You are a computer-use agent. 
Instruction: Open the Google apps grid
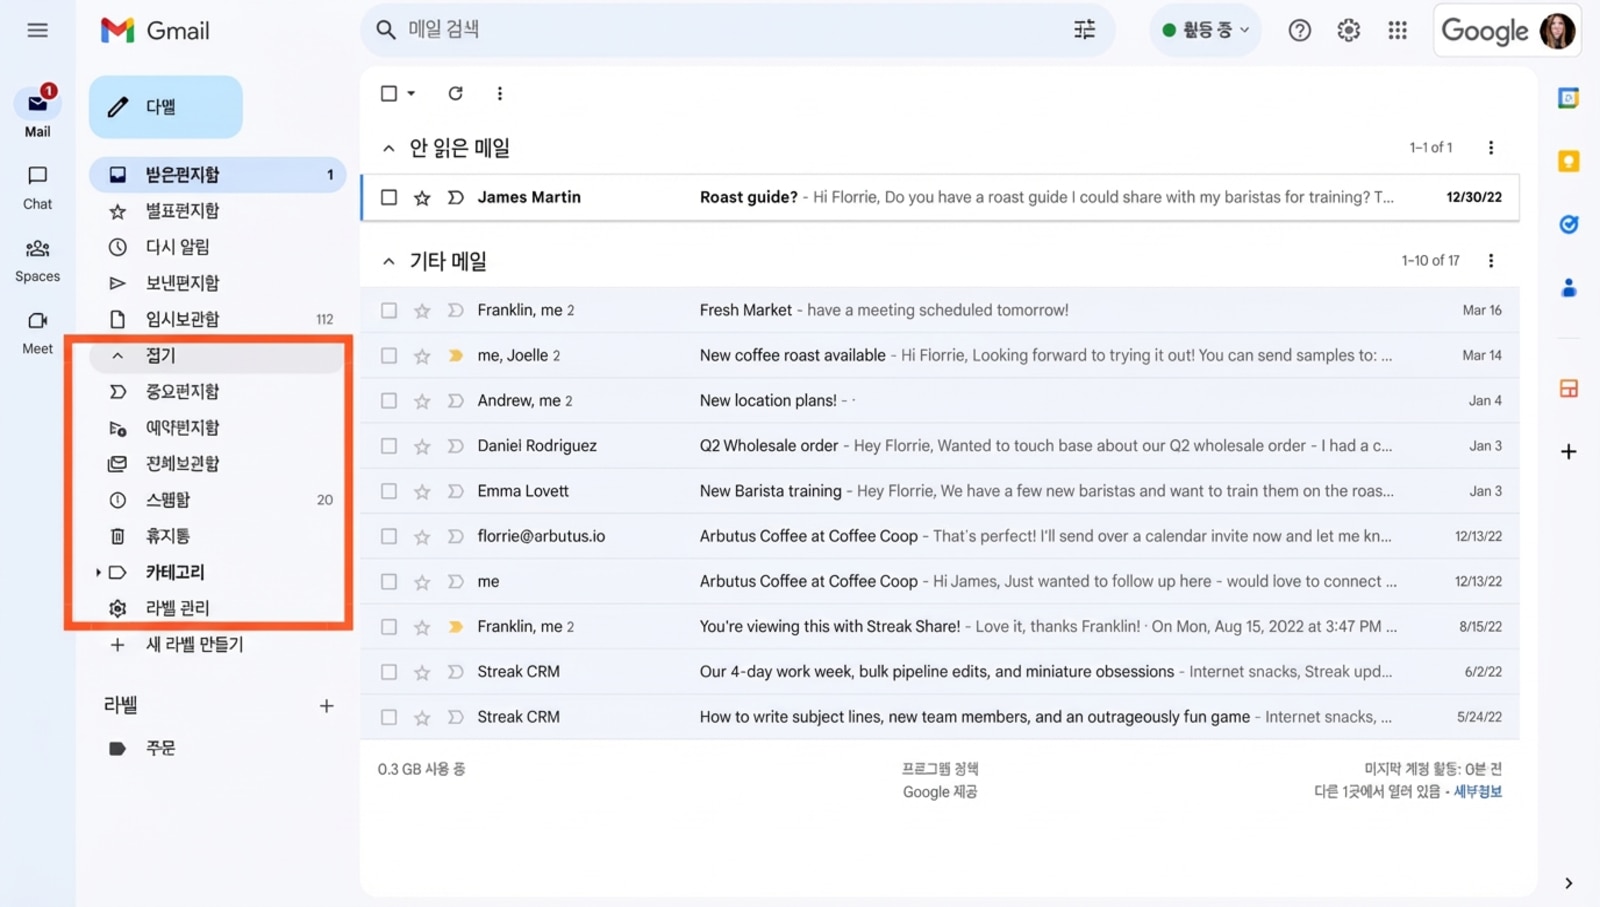pyautogui.click(x=1397, y=30)
